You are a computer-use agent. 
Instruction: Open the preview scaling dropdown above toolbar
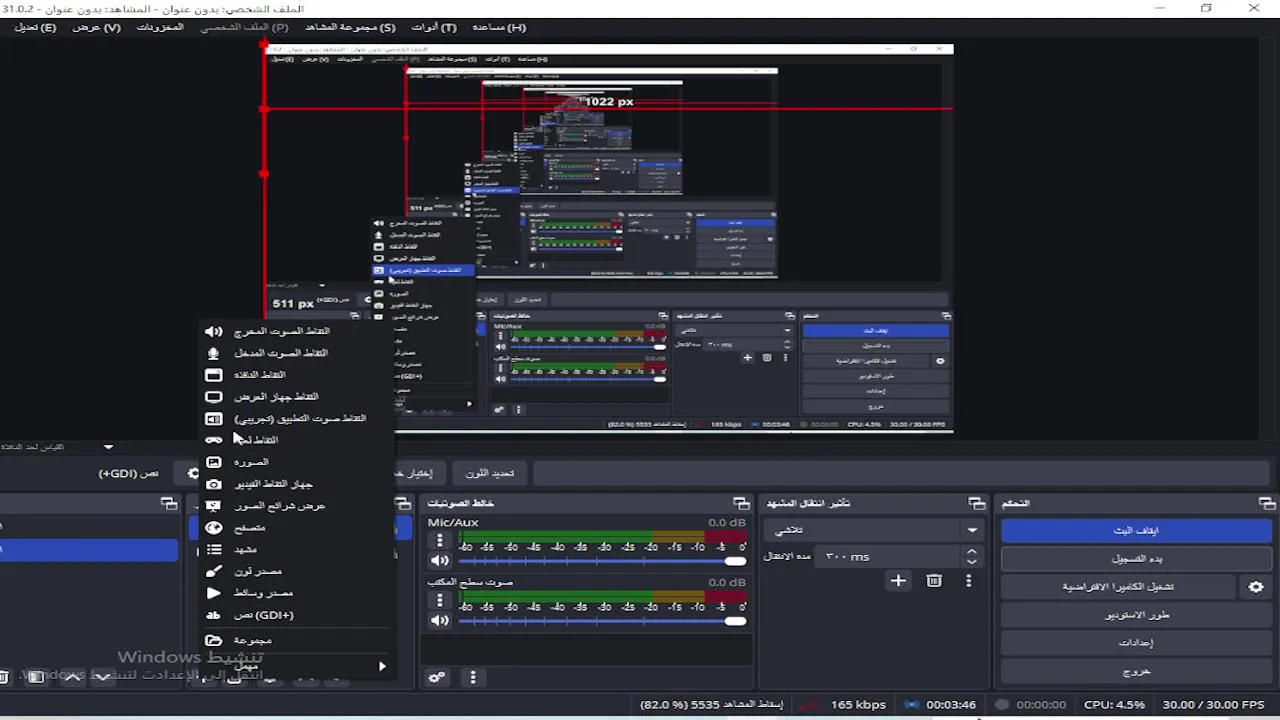[x=108, y=447]
